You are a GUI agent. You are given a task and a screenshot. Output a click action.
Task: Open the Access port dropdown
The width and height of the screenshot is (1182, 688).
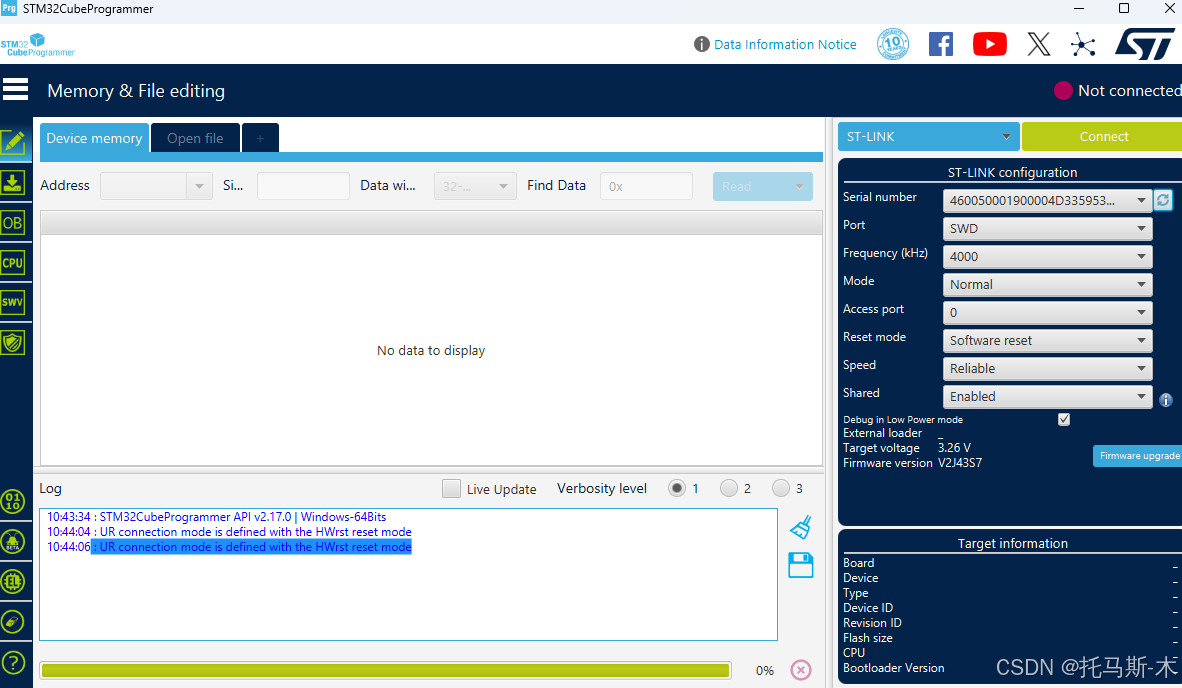(1047, 312)
